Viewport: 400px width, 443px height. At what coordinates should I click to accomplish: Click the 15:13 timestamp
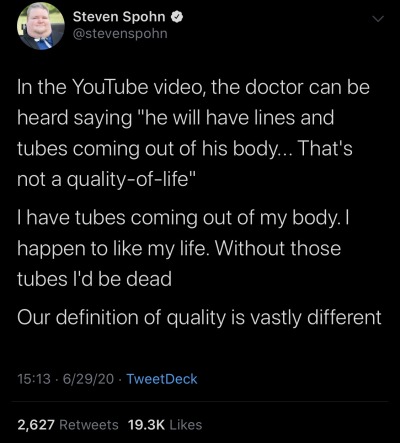coord(34,379)
